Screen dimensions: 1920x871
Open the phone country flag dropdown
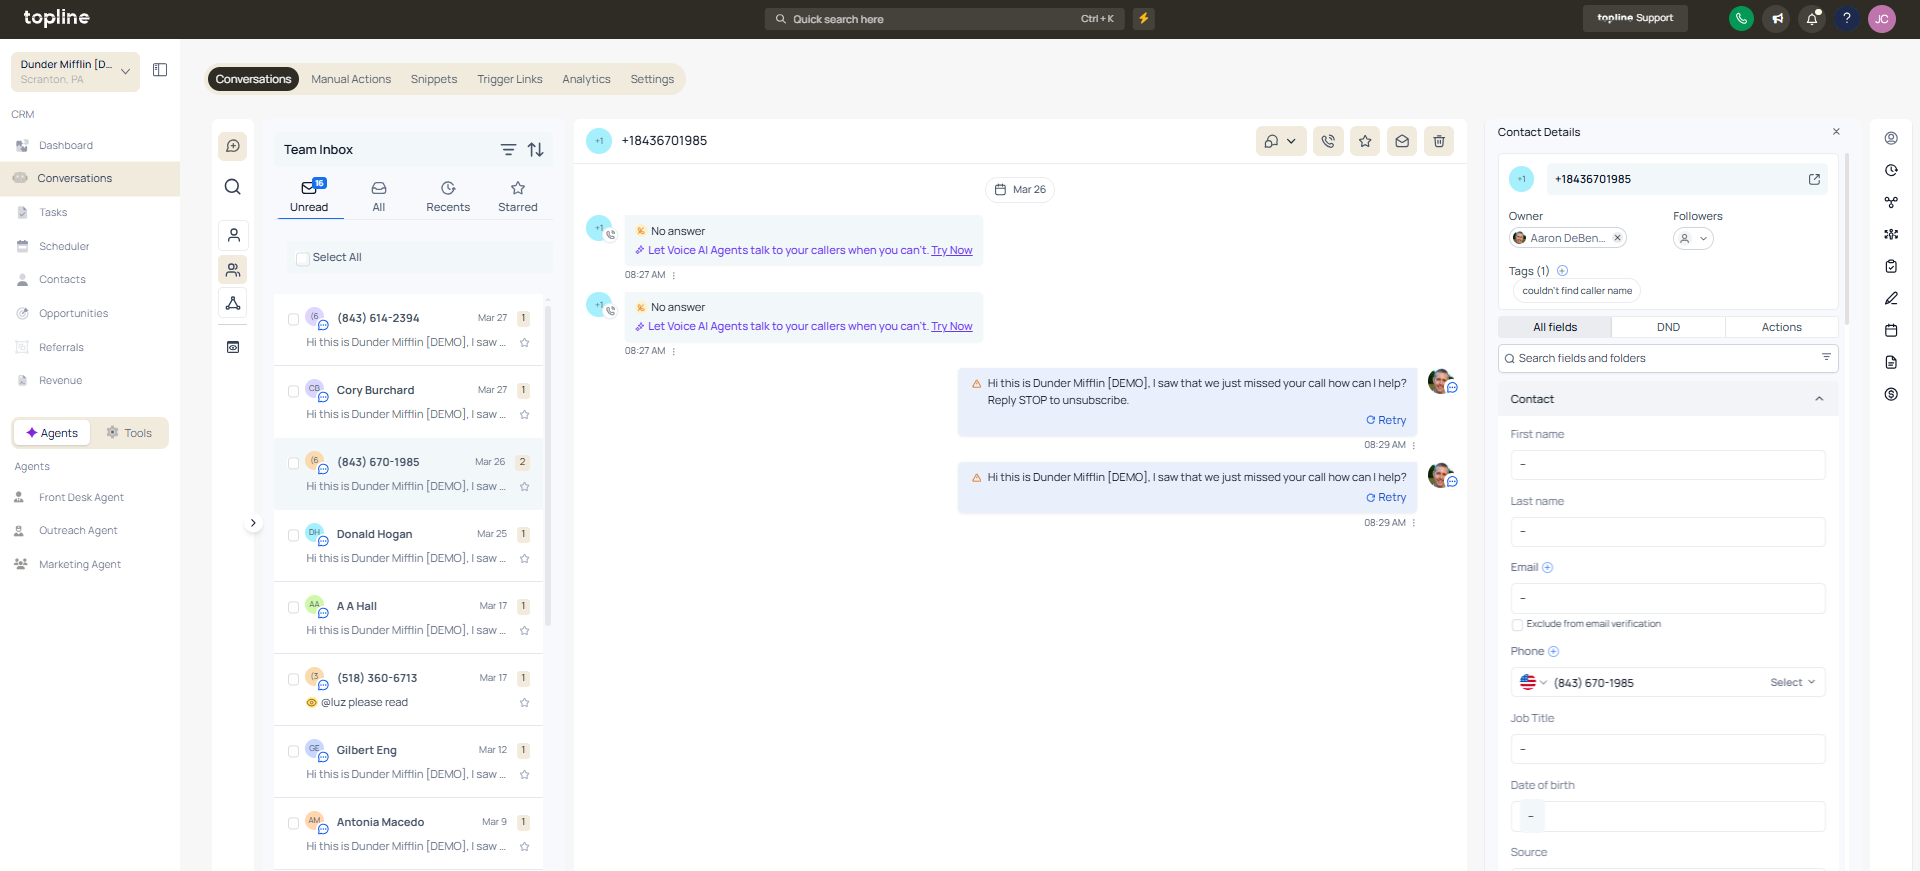(x=1533, y=682)
